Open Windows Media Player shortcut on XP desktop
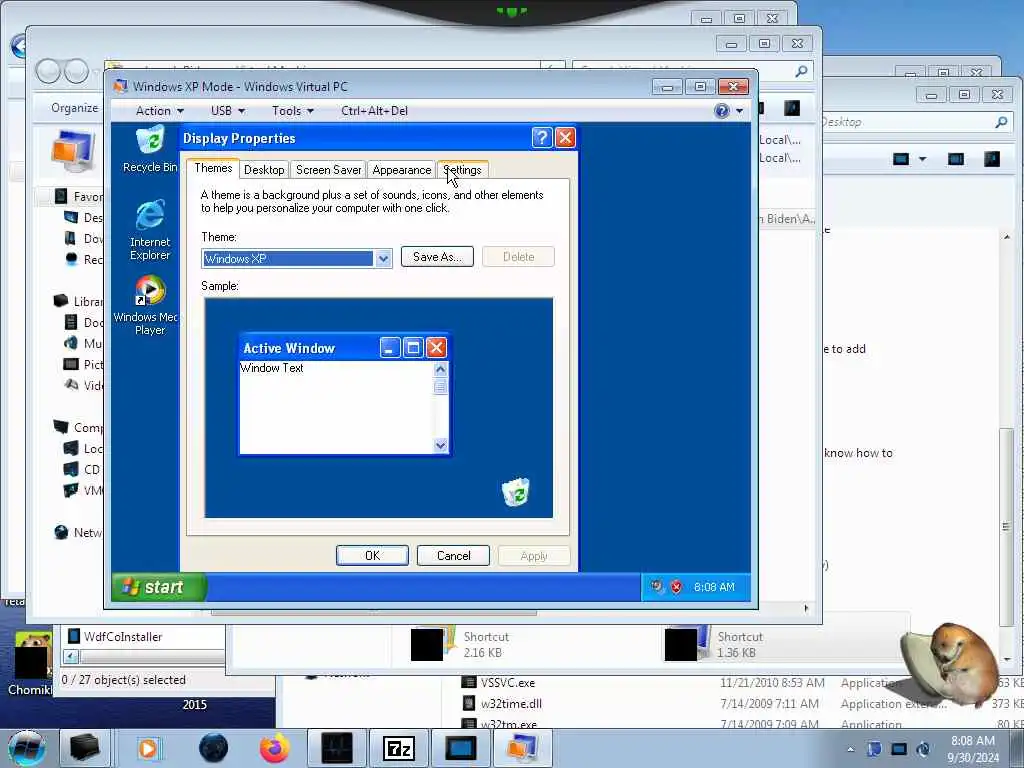 coord(148,306)
